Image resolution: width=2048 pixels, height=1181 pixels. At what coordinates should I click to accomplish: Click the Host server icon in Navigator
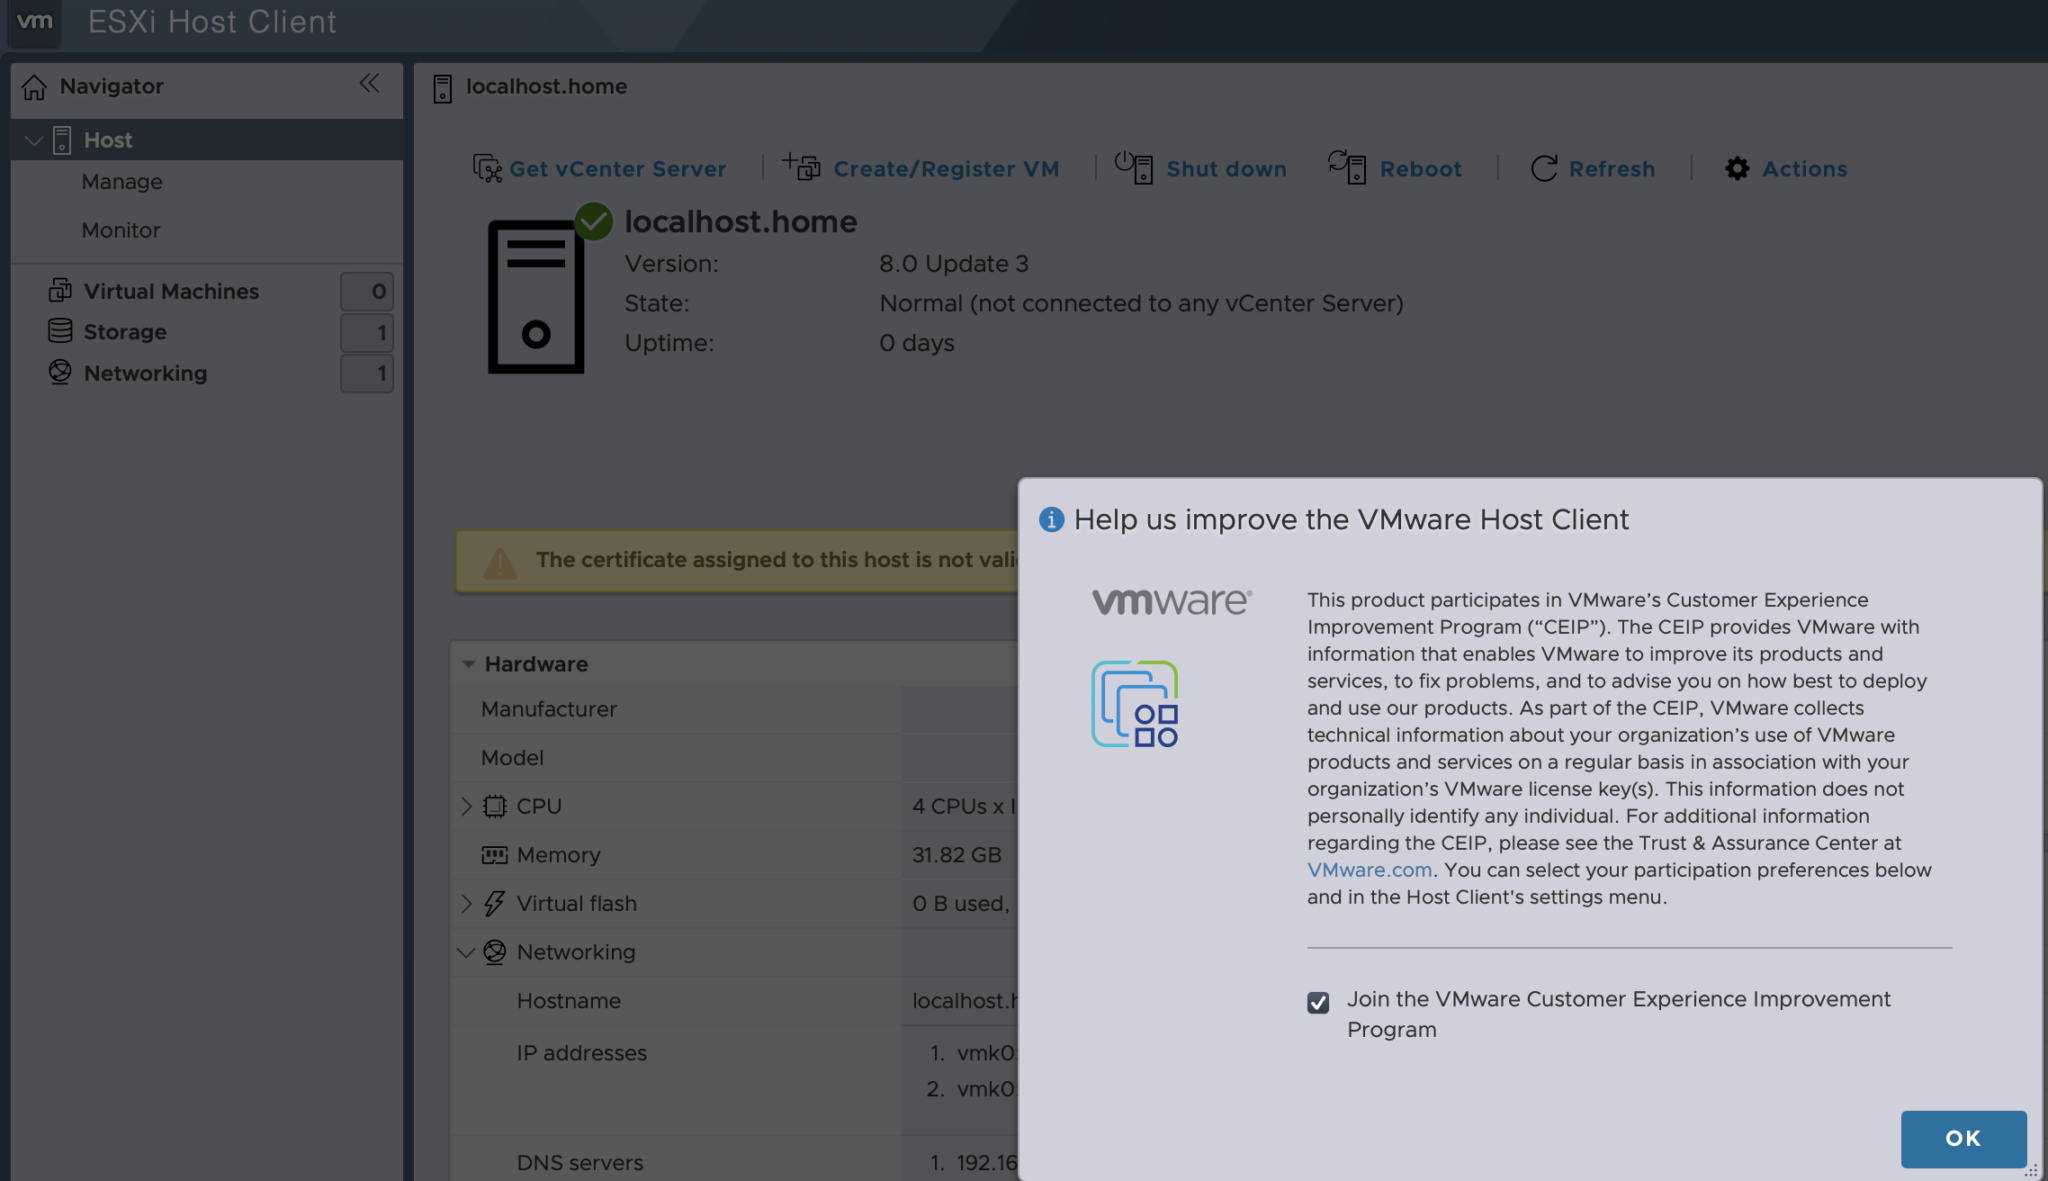(x=62, y=140)
